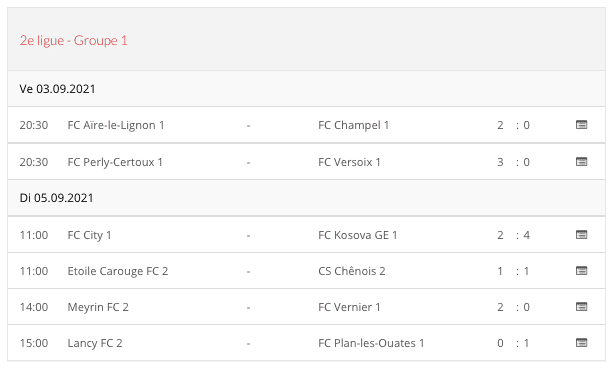Image resolution: width=612 pixels, height=372 pixels.
Task: Open match details icon for FC City game
Action: tap(582, 235)
